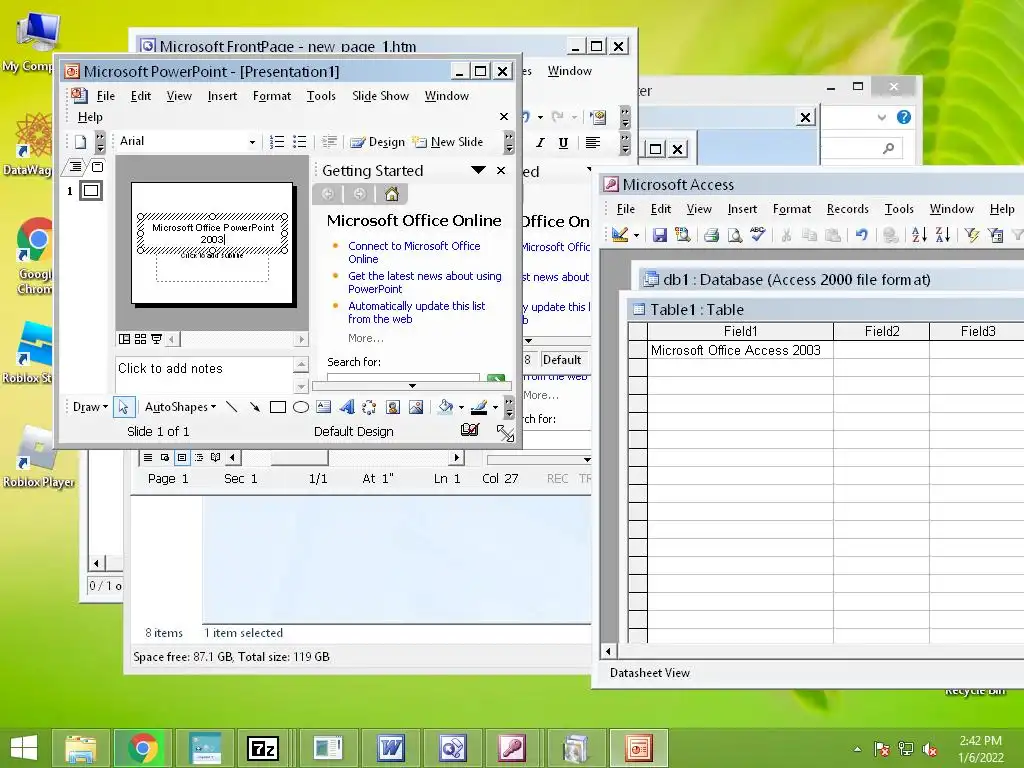
Task: Toggle Underline in FrontPage toolbar
Action: pyautogui.click(x=563, y=142)
